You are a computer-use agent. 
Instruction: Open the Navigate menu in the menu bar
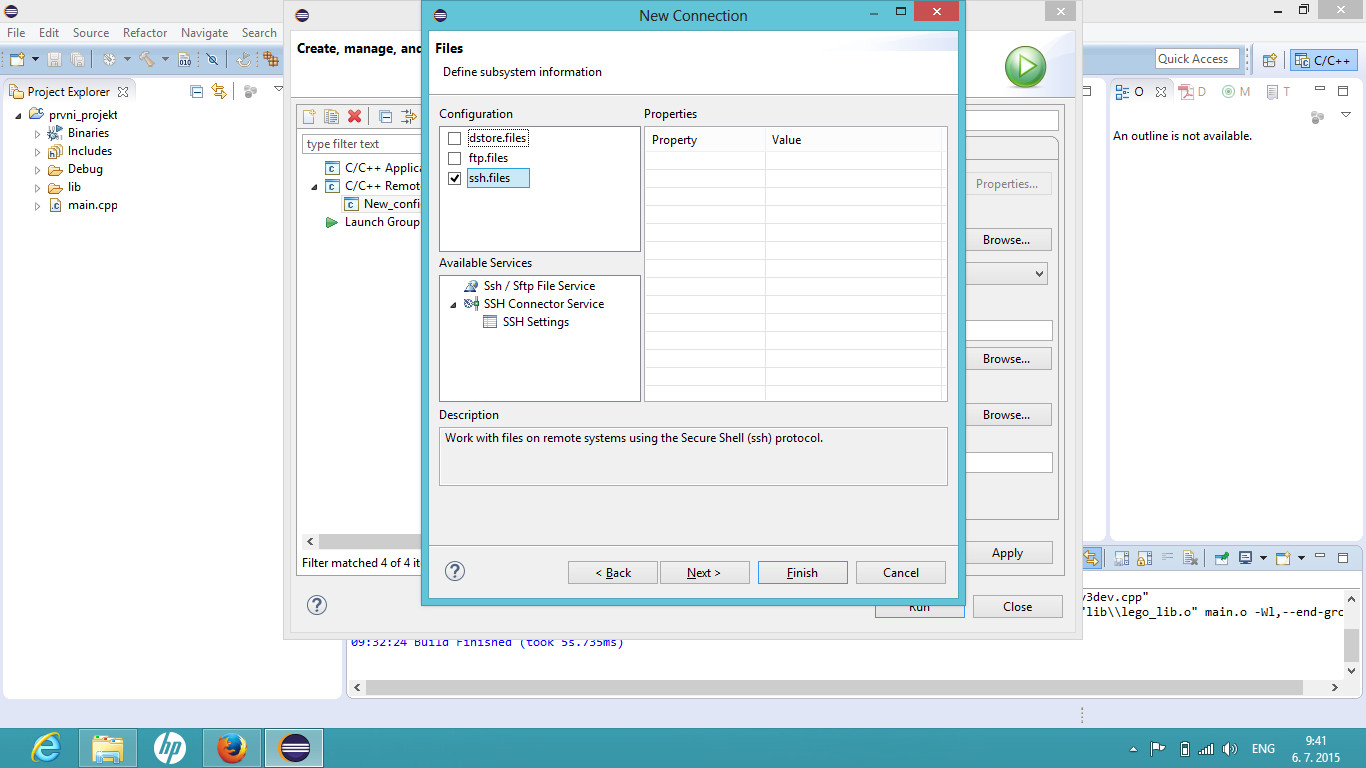tap(204, 33)
